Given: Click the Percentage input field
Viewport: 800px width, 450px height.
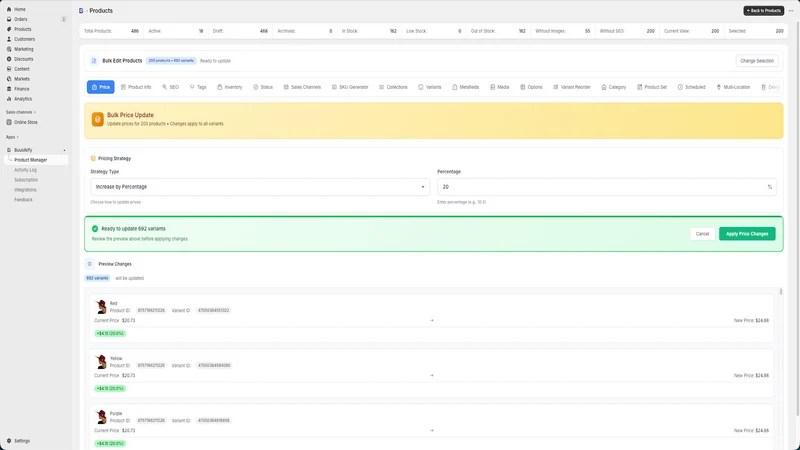Looking at the screenshot, I should pyautogui.click(x=607, y=187).
